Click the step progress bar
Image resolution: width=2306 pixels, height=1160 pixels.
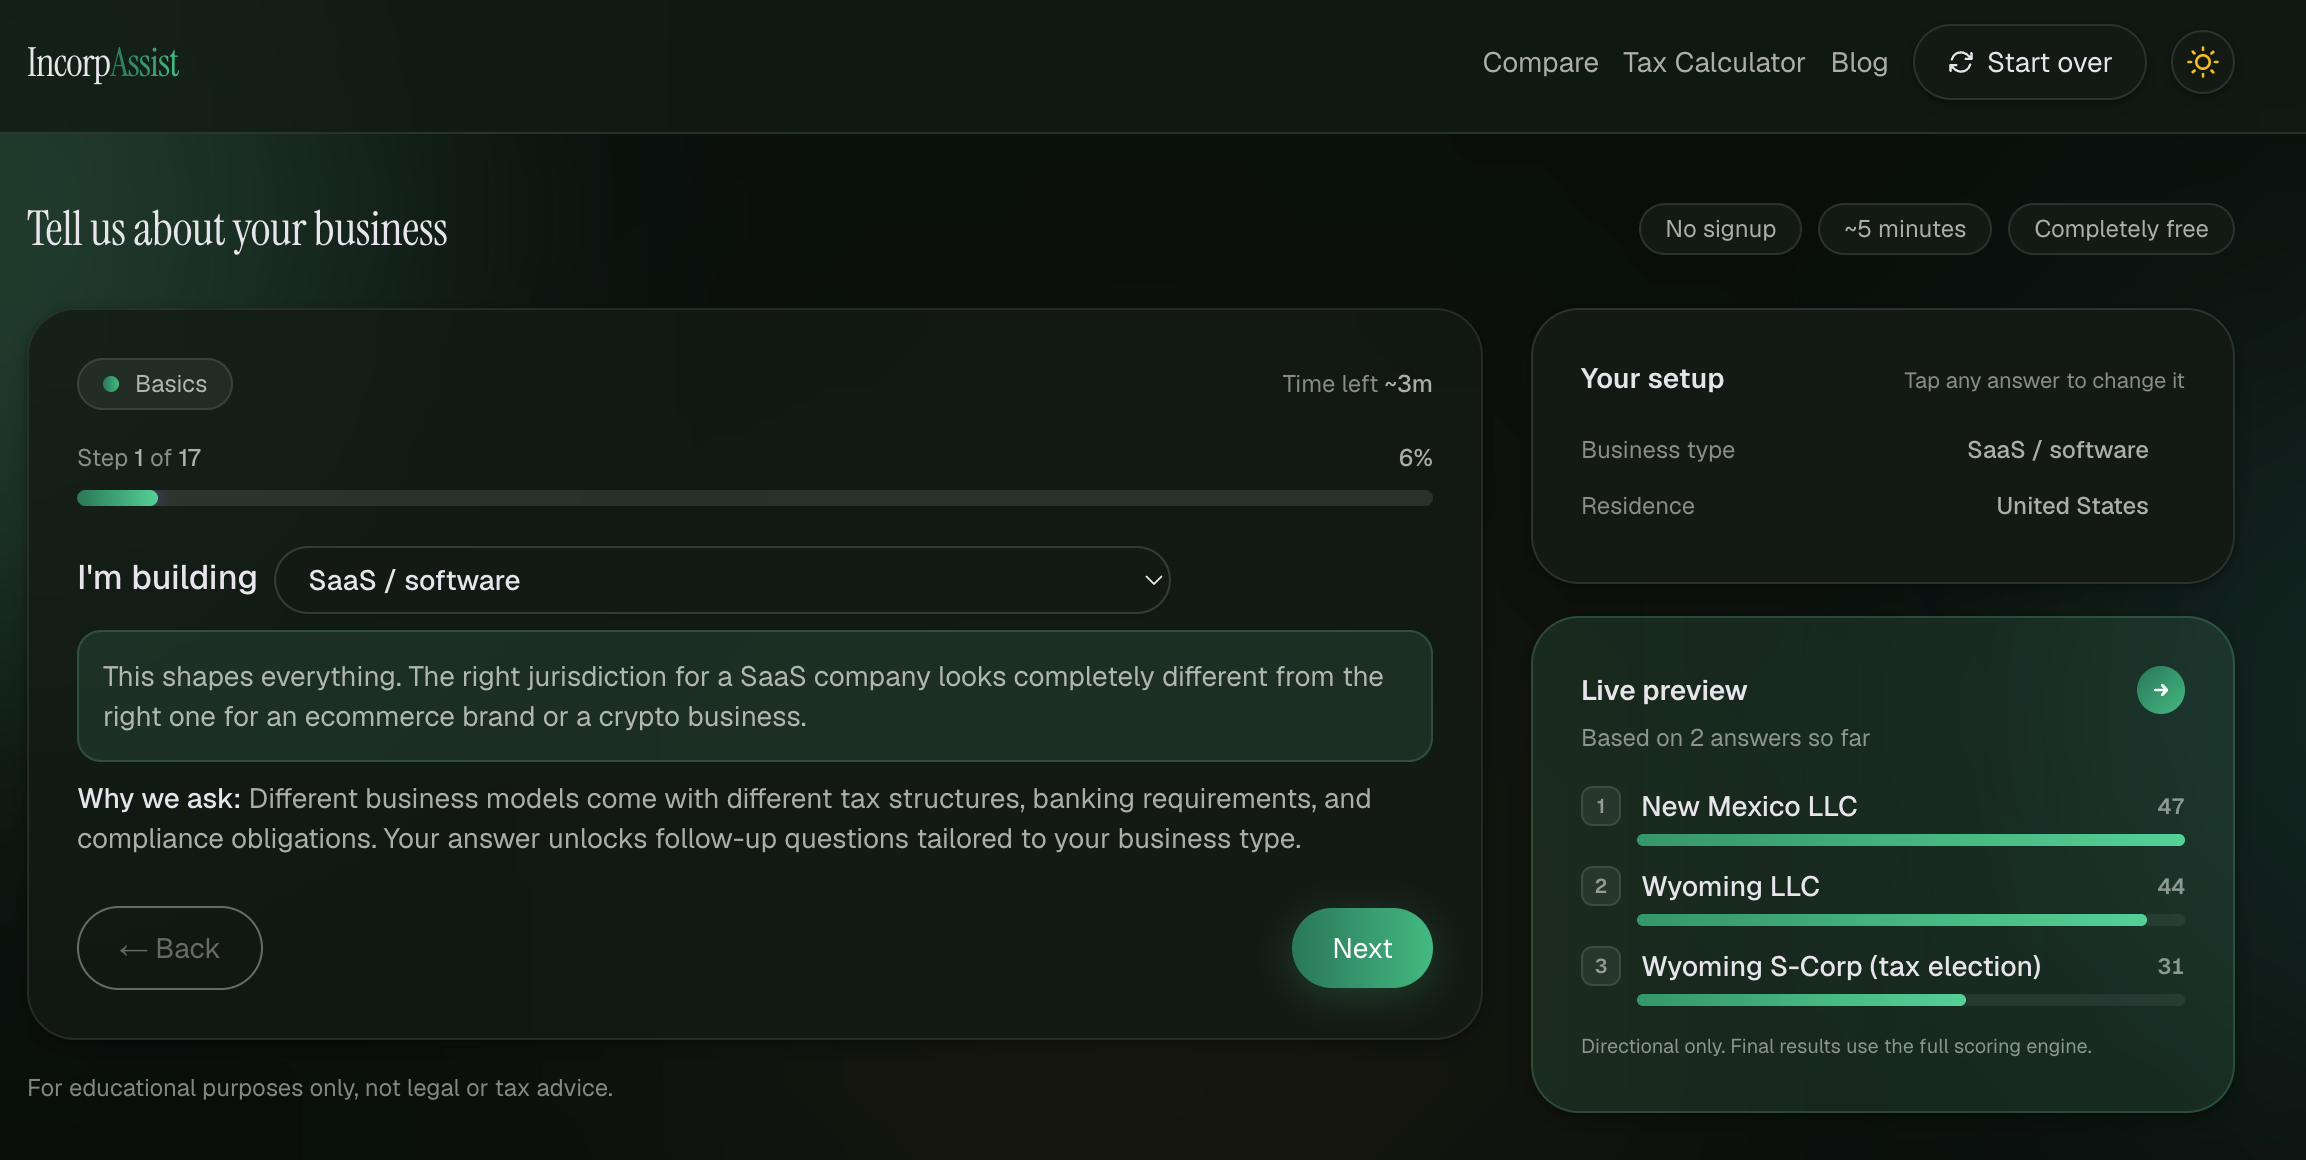(755, 498)
